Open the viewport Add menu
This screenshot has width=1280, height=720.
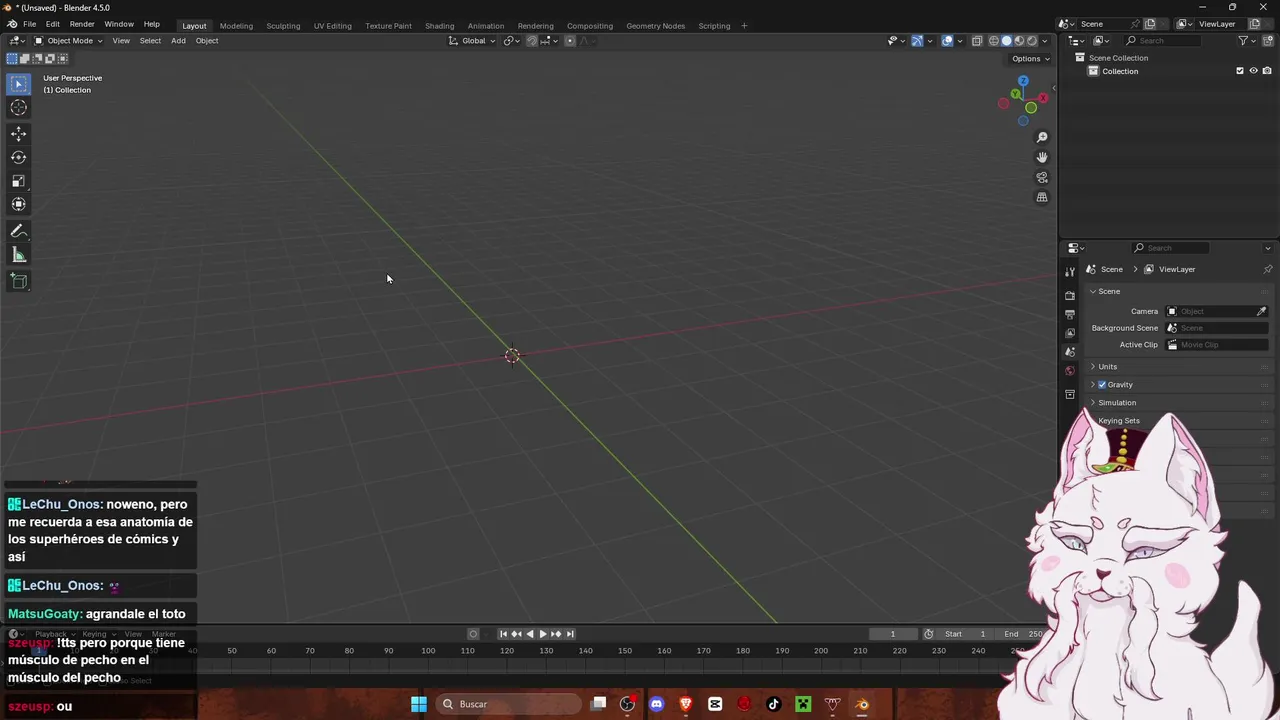(x=178, y=40)
